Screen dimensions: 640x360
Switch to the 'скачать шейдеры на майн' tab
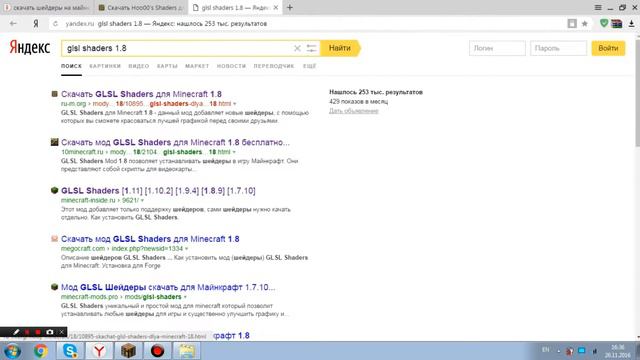click(47, 7)
